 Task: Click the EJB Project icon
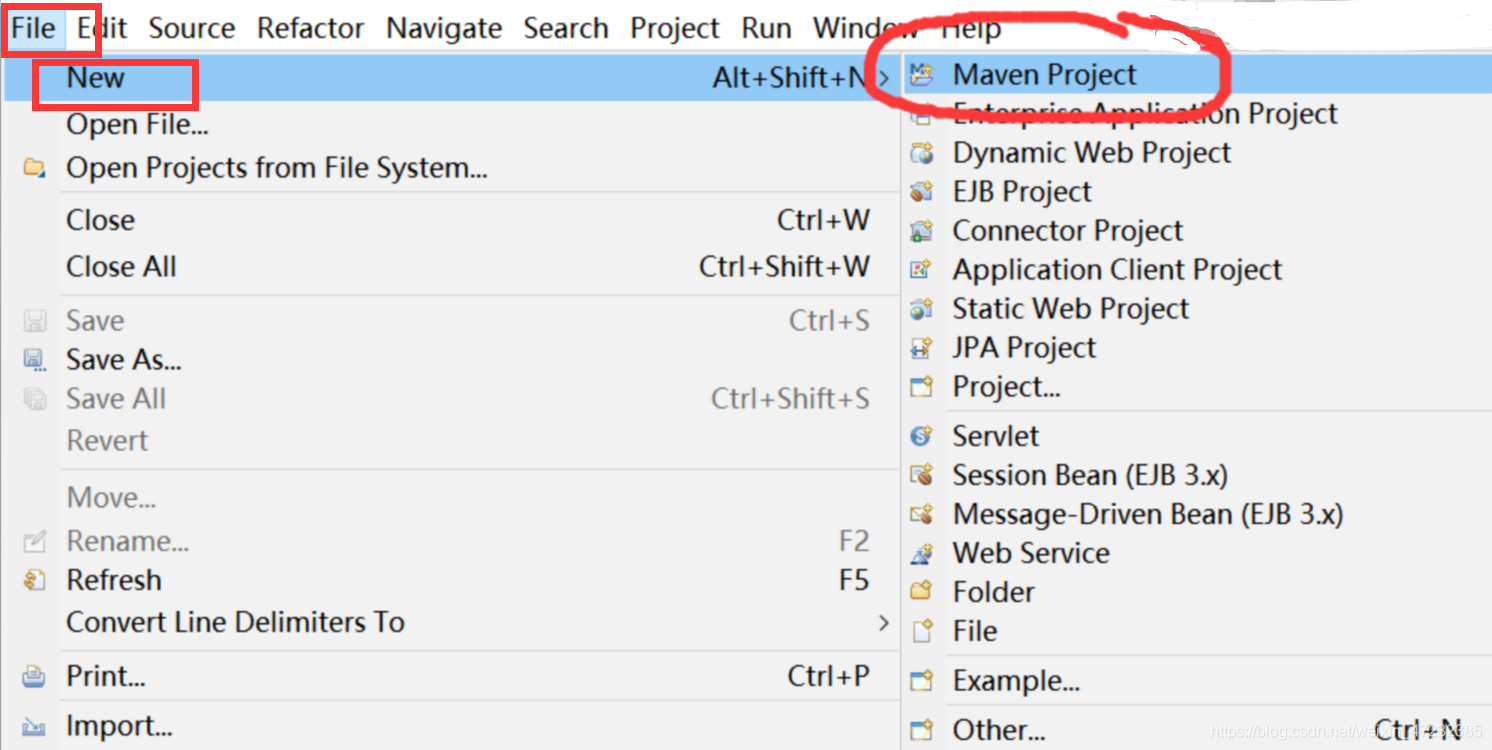click(922, 192)
